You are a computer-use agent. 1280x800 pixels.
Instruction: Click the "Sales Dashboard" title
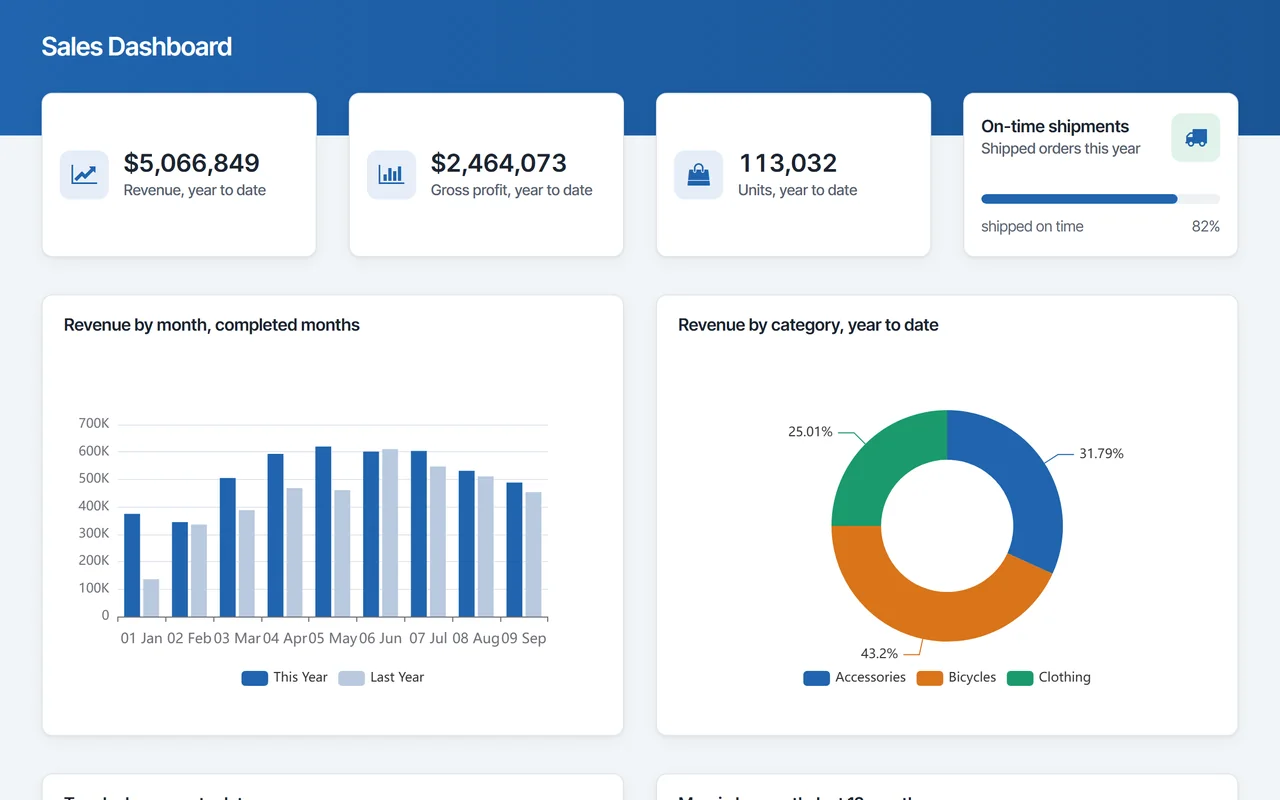click(x=137, y=47)
